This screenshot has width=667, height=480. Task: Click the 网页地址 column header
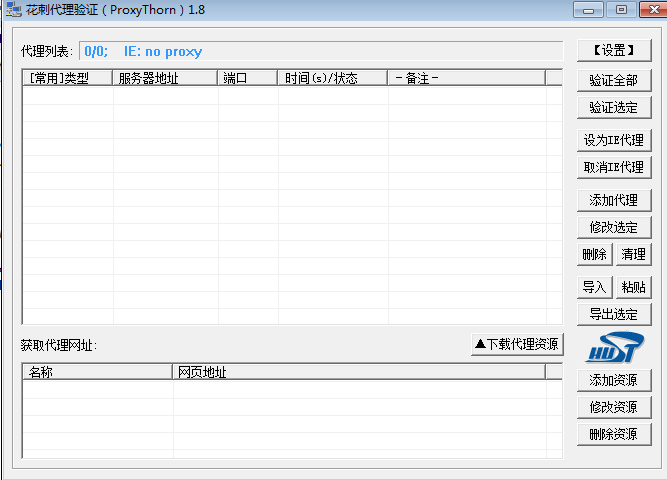[x=359, y=372]
